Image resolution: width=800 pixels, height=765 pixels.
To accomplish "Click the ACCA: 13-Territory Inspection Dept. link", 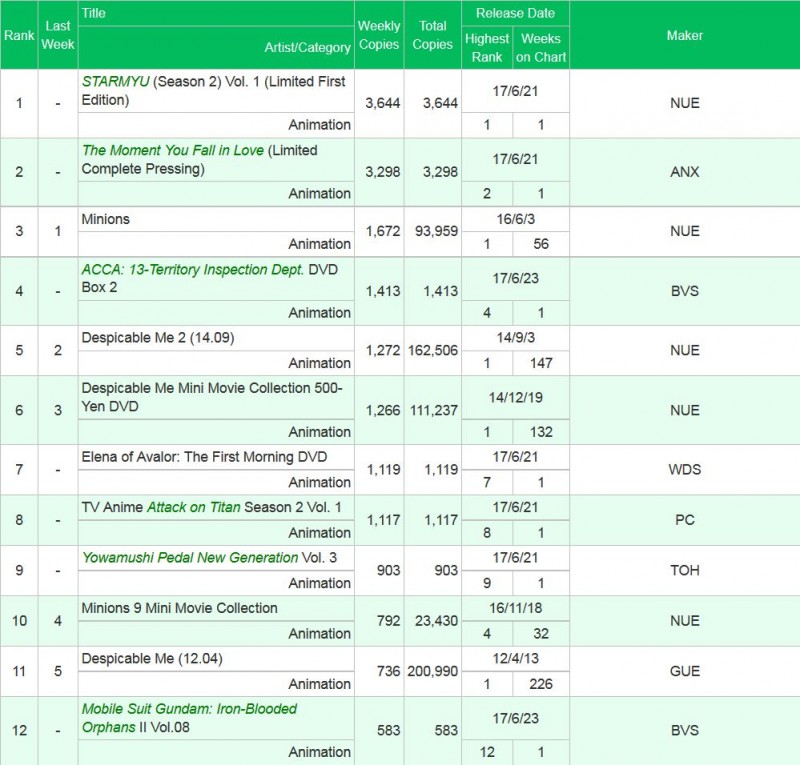I will tap(192, 269).
